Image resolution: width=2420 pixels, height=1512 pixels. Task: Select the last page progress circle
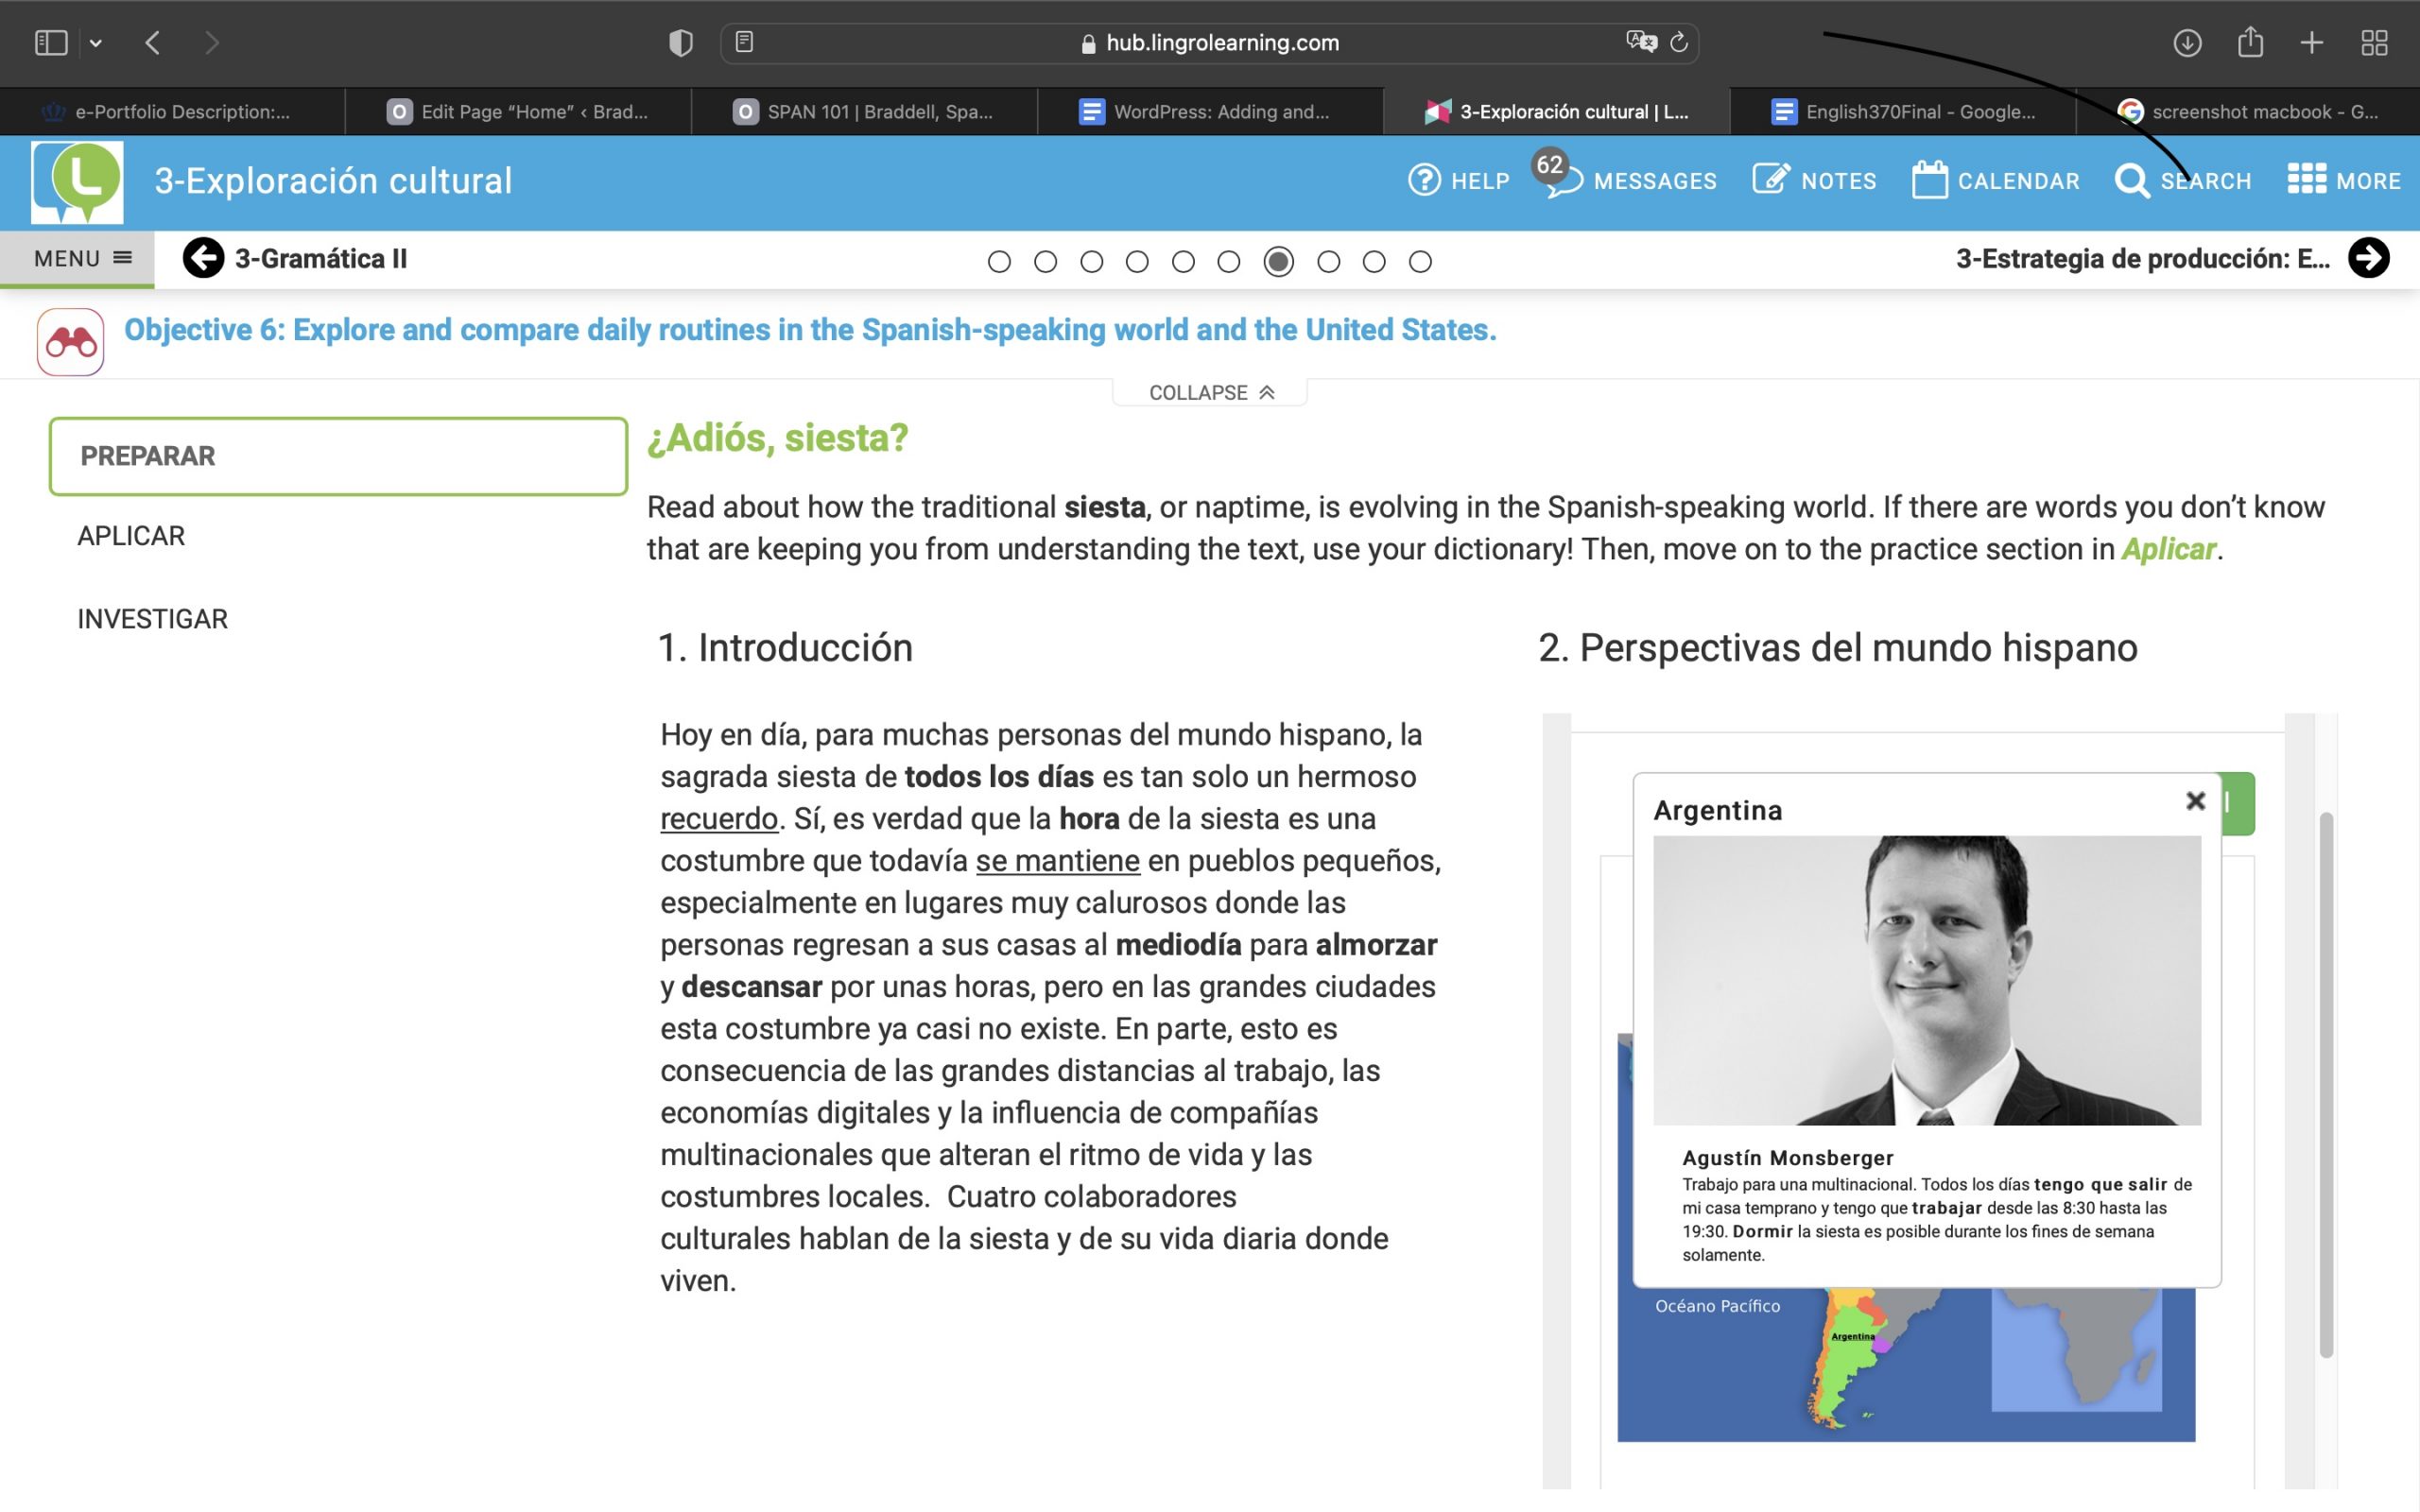(1419, 262)
